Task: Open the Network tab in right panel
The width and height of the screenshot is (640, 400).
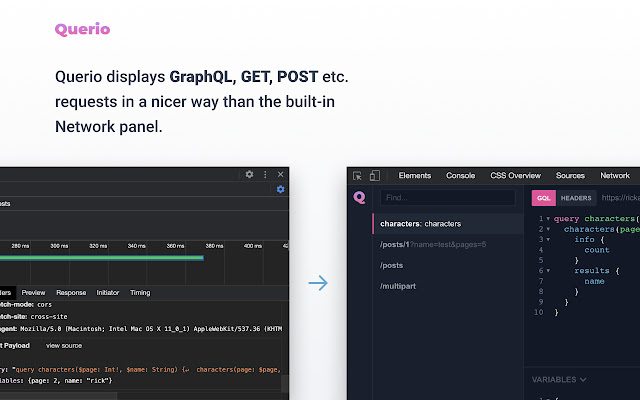Action: pos(615,176)
